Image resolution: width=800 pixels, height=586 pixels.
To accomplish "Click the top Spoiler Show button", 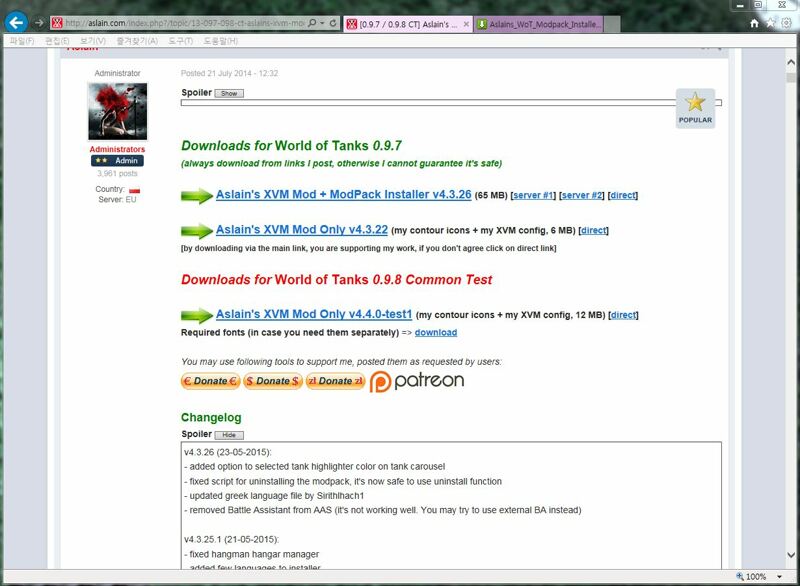I will pyautogui.click(x=229, y=93).
